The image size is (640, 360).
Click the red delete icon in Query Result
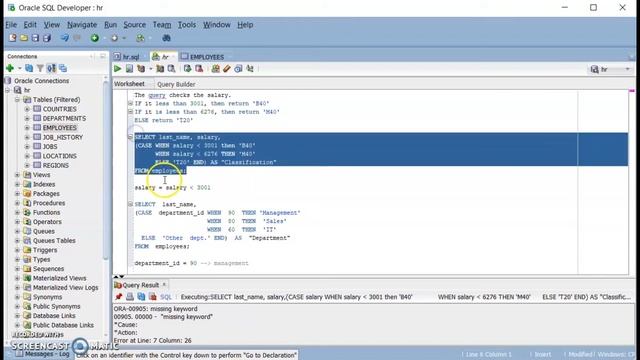tap(153, 297)
